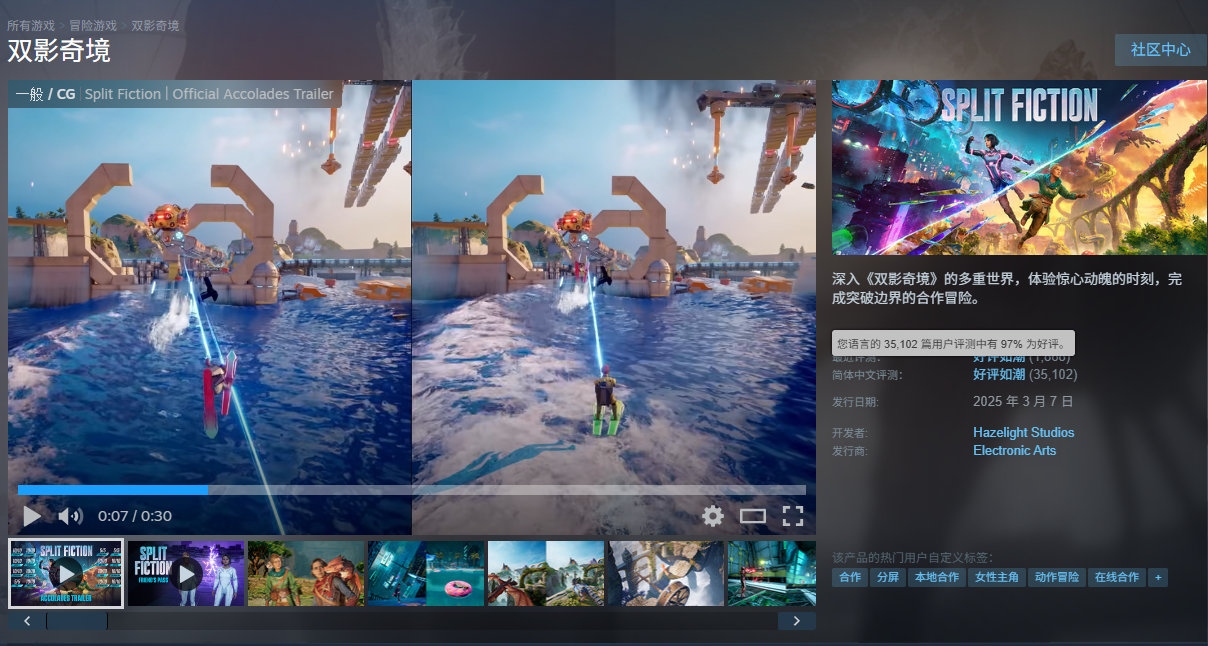Seek in the video progress bar
This screenshot has height=646, width=1208.
[x=411, y=490]
